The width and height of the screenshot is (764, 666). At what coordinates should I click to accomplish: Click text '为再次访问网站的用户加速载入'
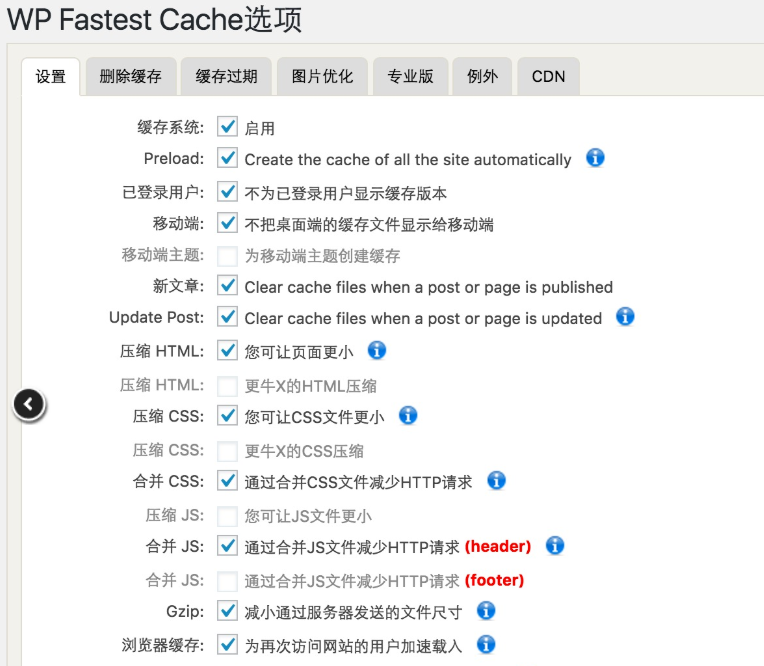coord(353,646)
